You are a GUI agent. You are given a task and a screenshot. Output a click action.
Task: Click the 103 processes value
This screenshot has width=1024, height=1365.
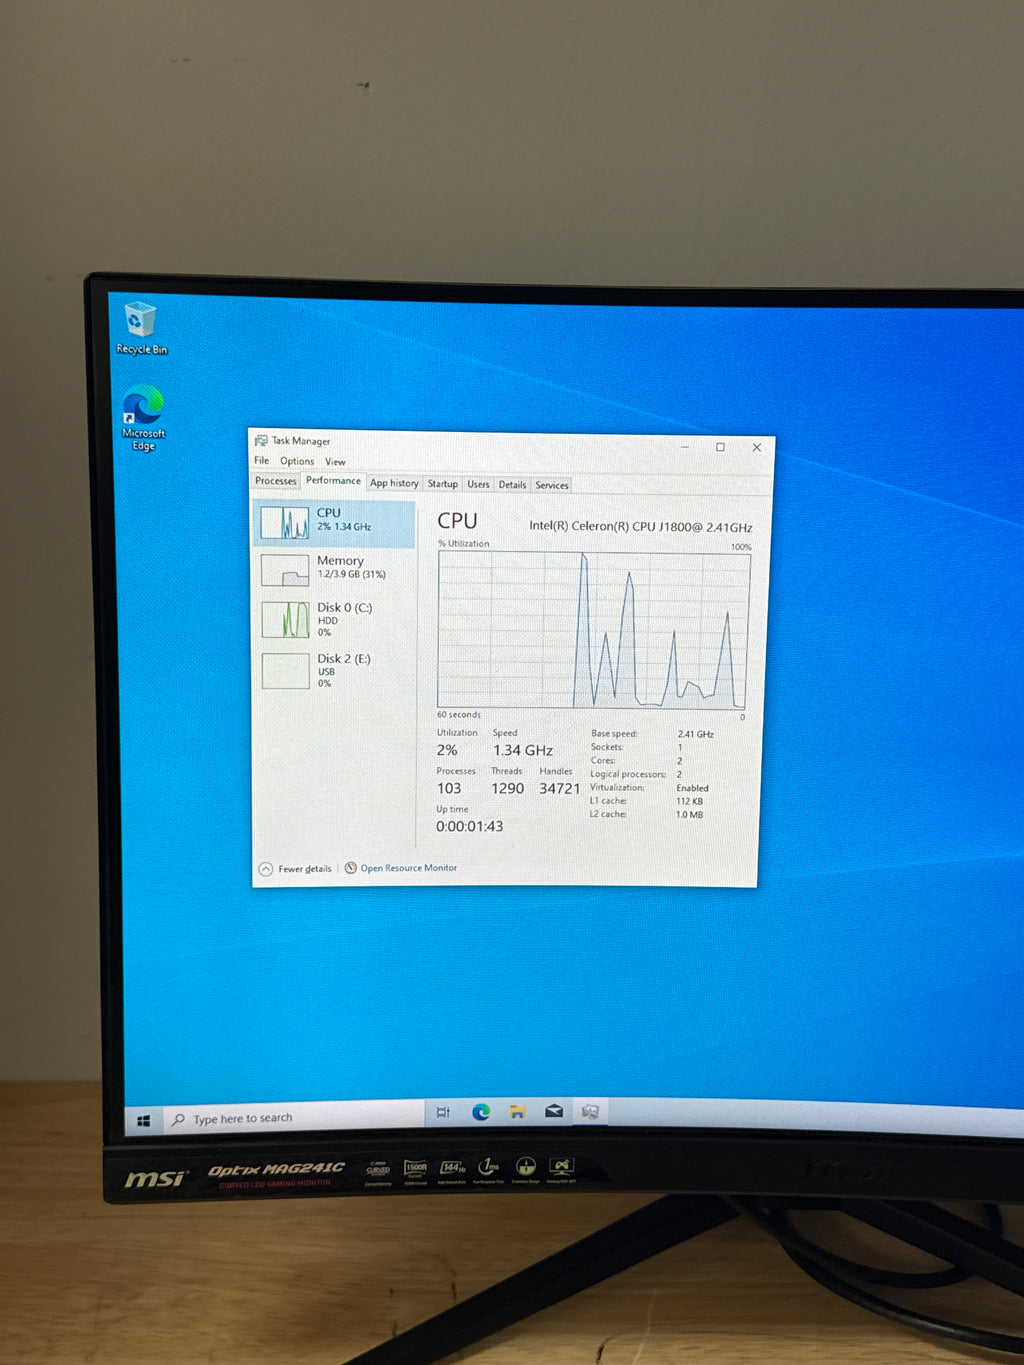click(449, 788)
